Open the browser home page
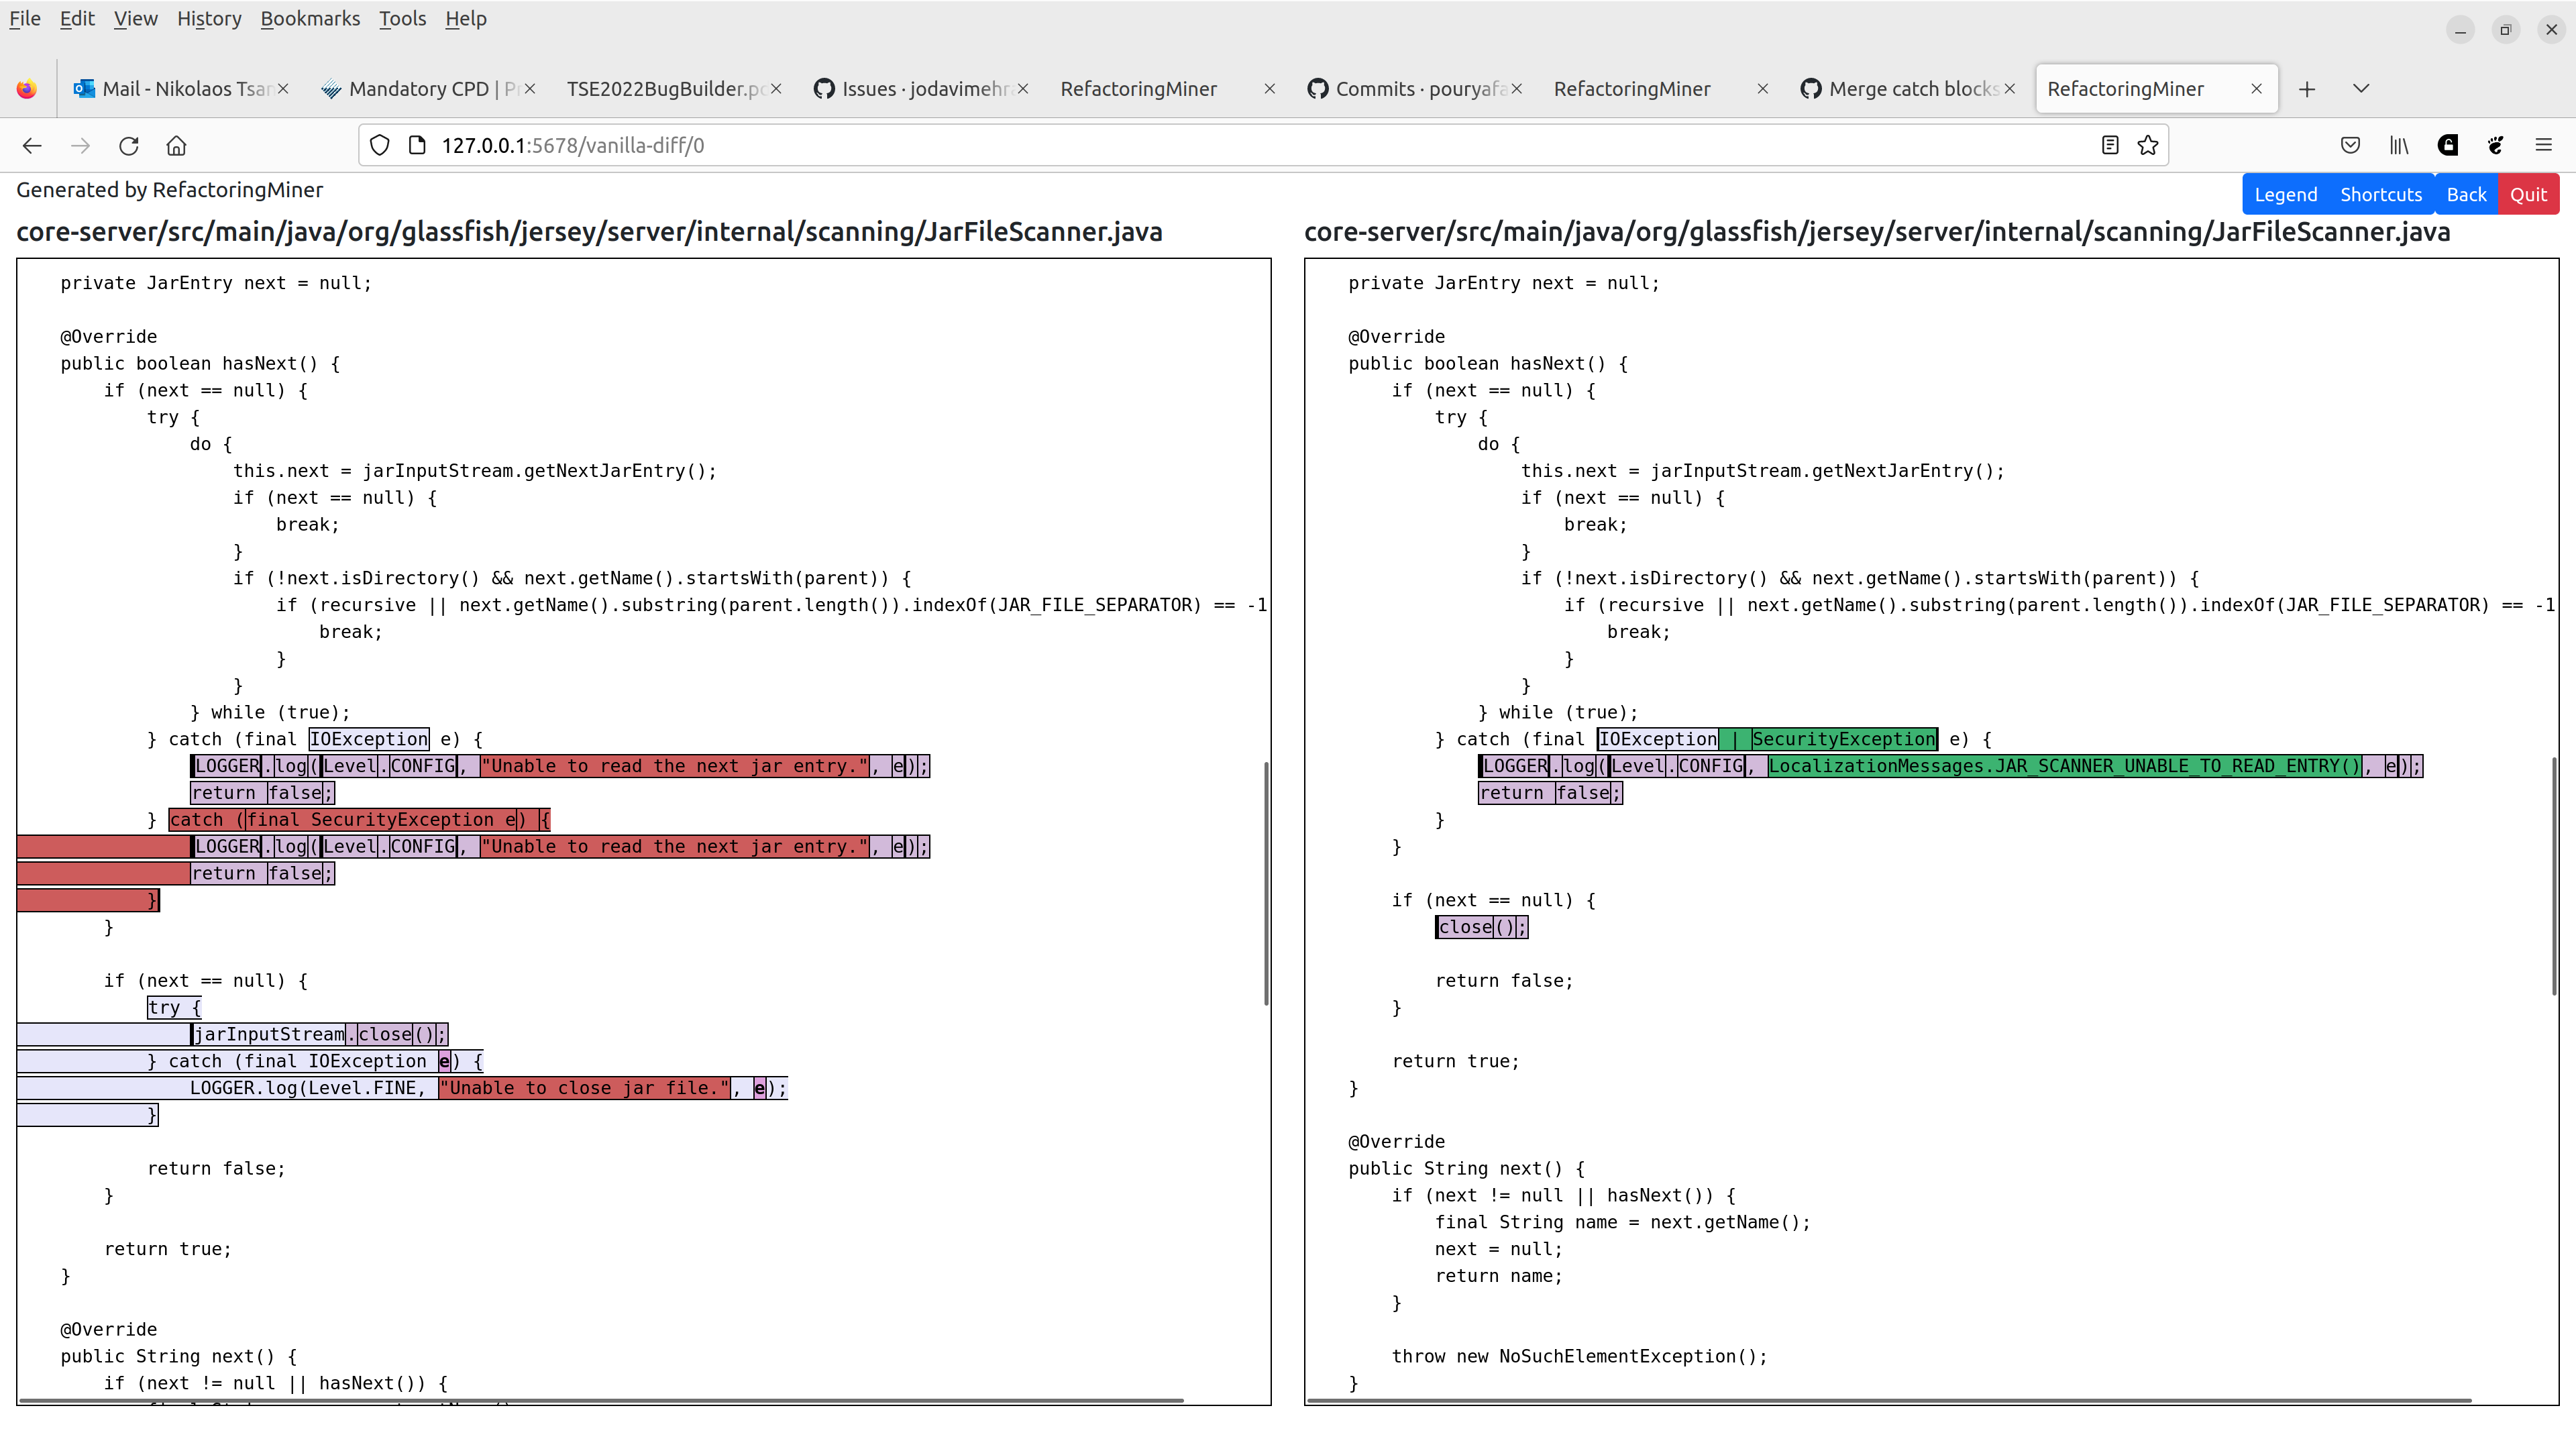The image size is (2576, 1449). (177, 145)
